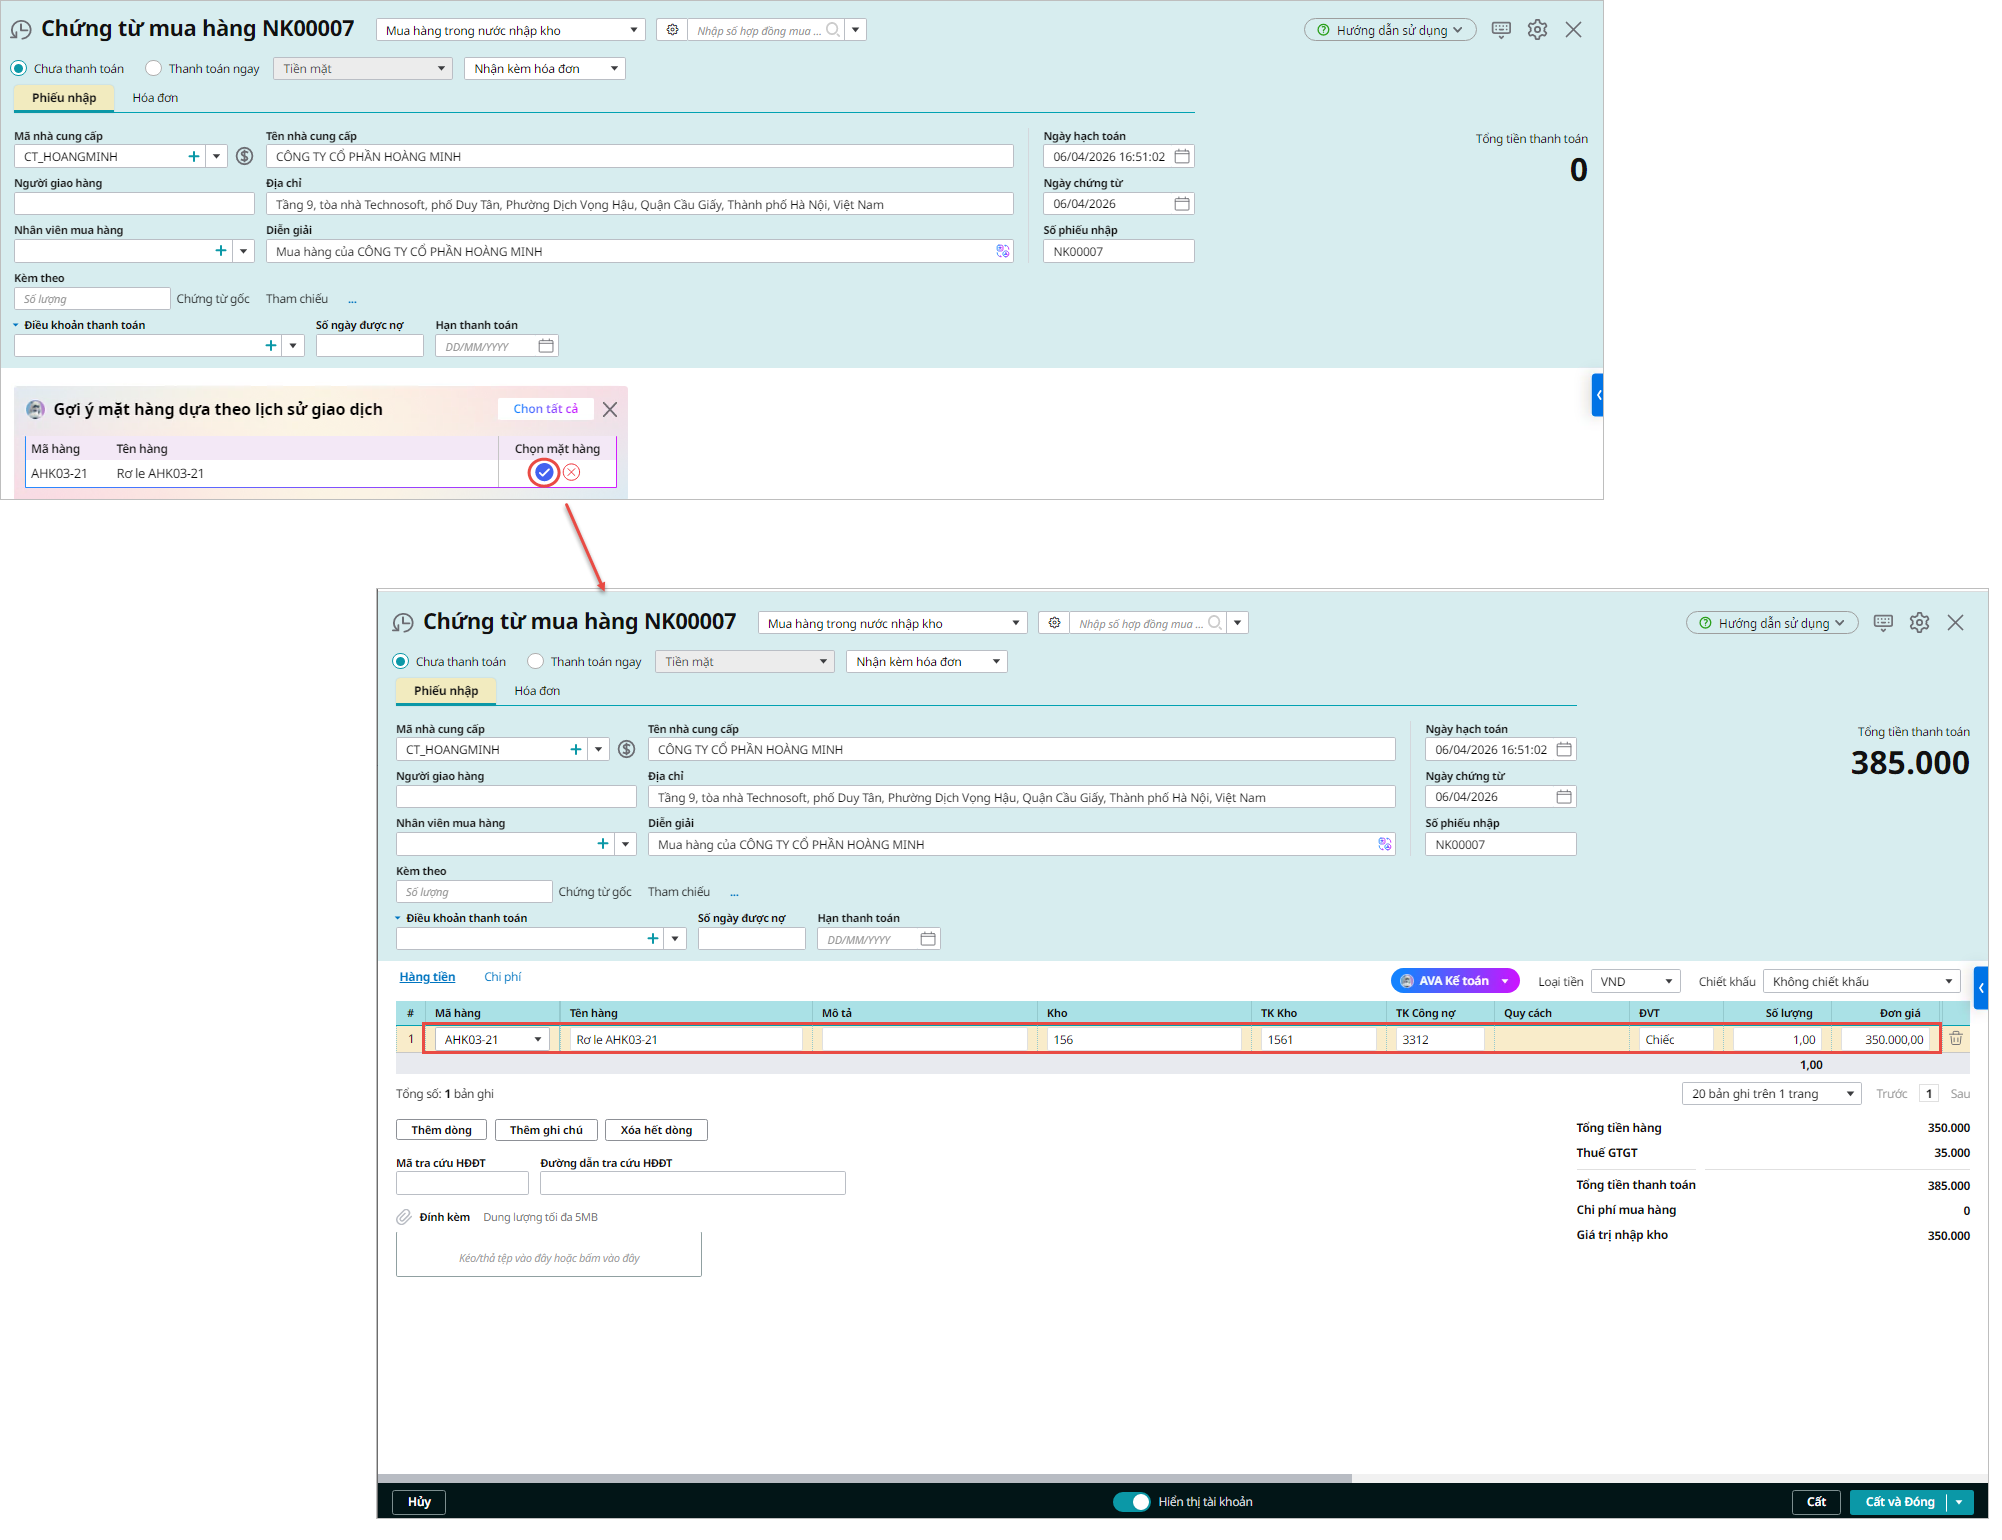This screenshot has width=2002, height=1540.
Task: Click the plus icon to add a purchasing employee
Action: (603, 844)
